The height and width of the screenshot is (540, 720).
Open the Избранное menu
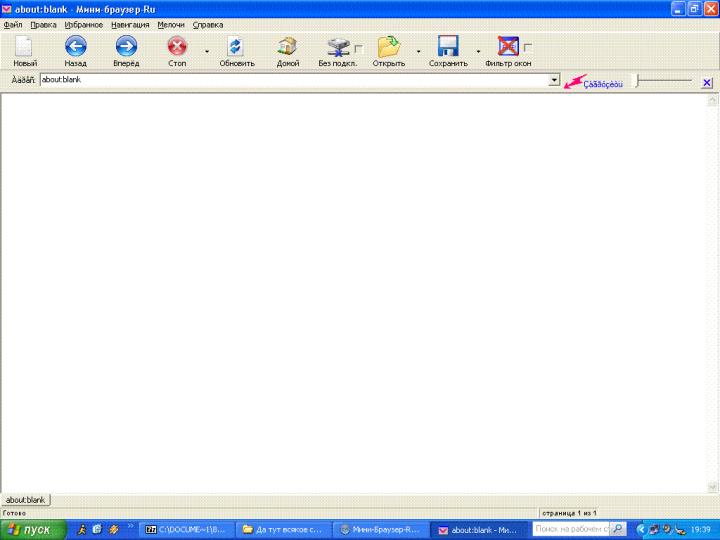[83, 24]
